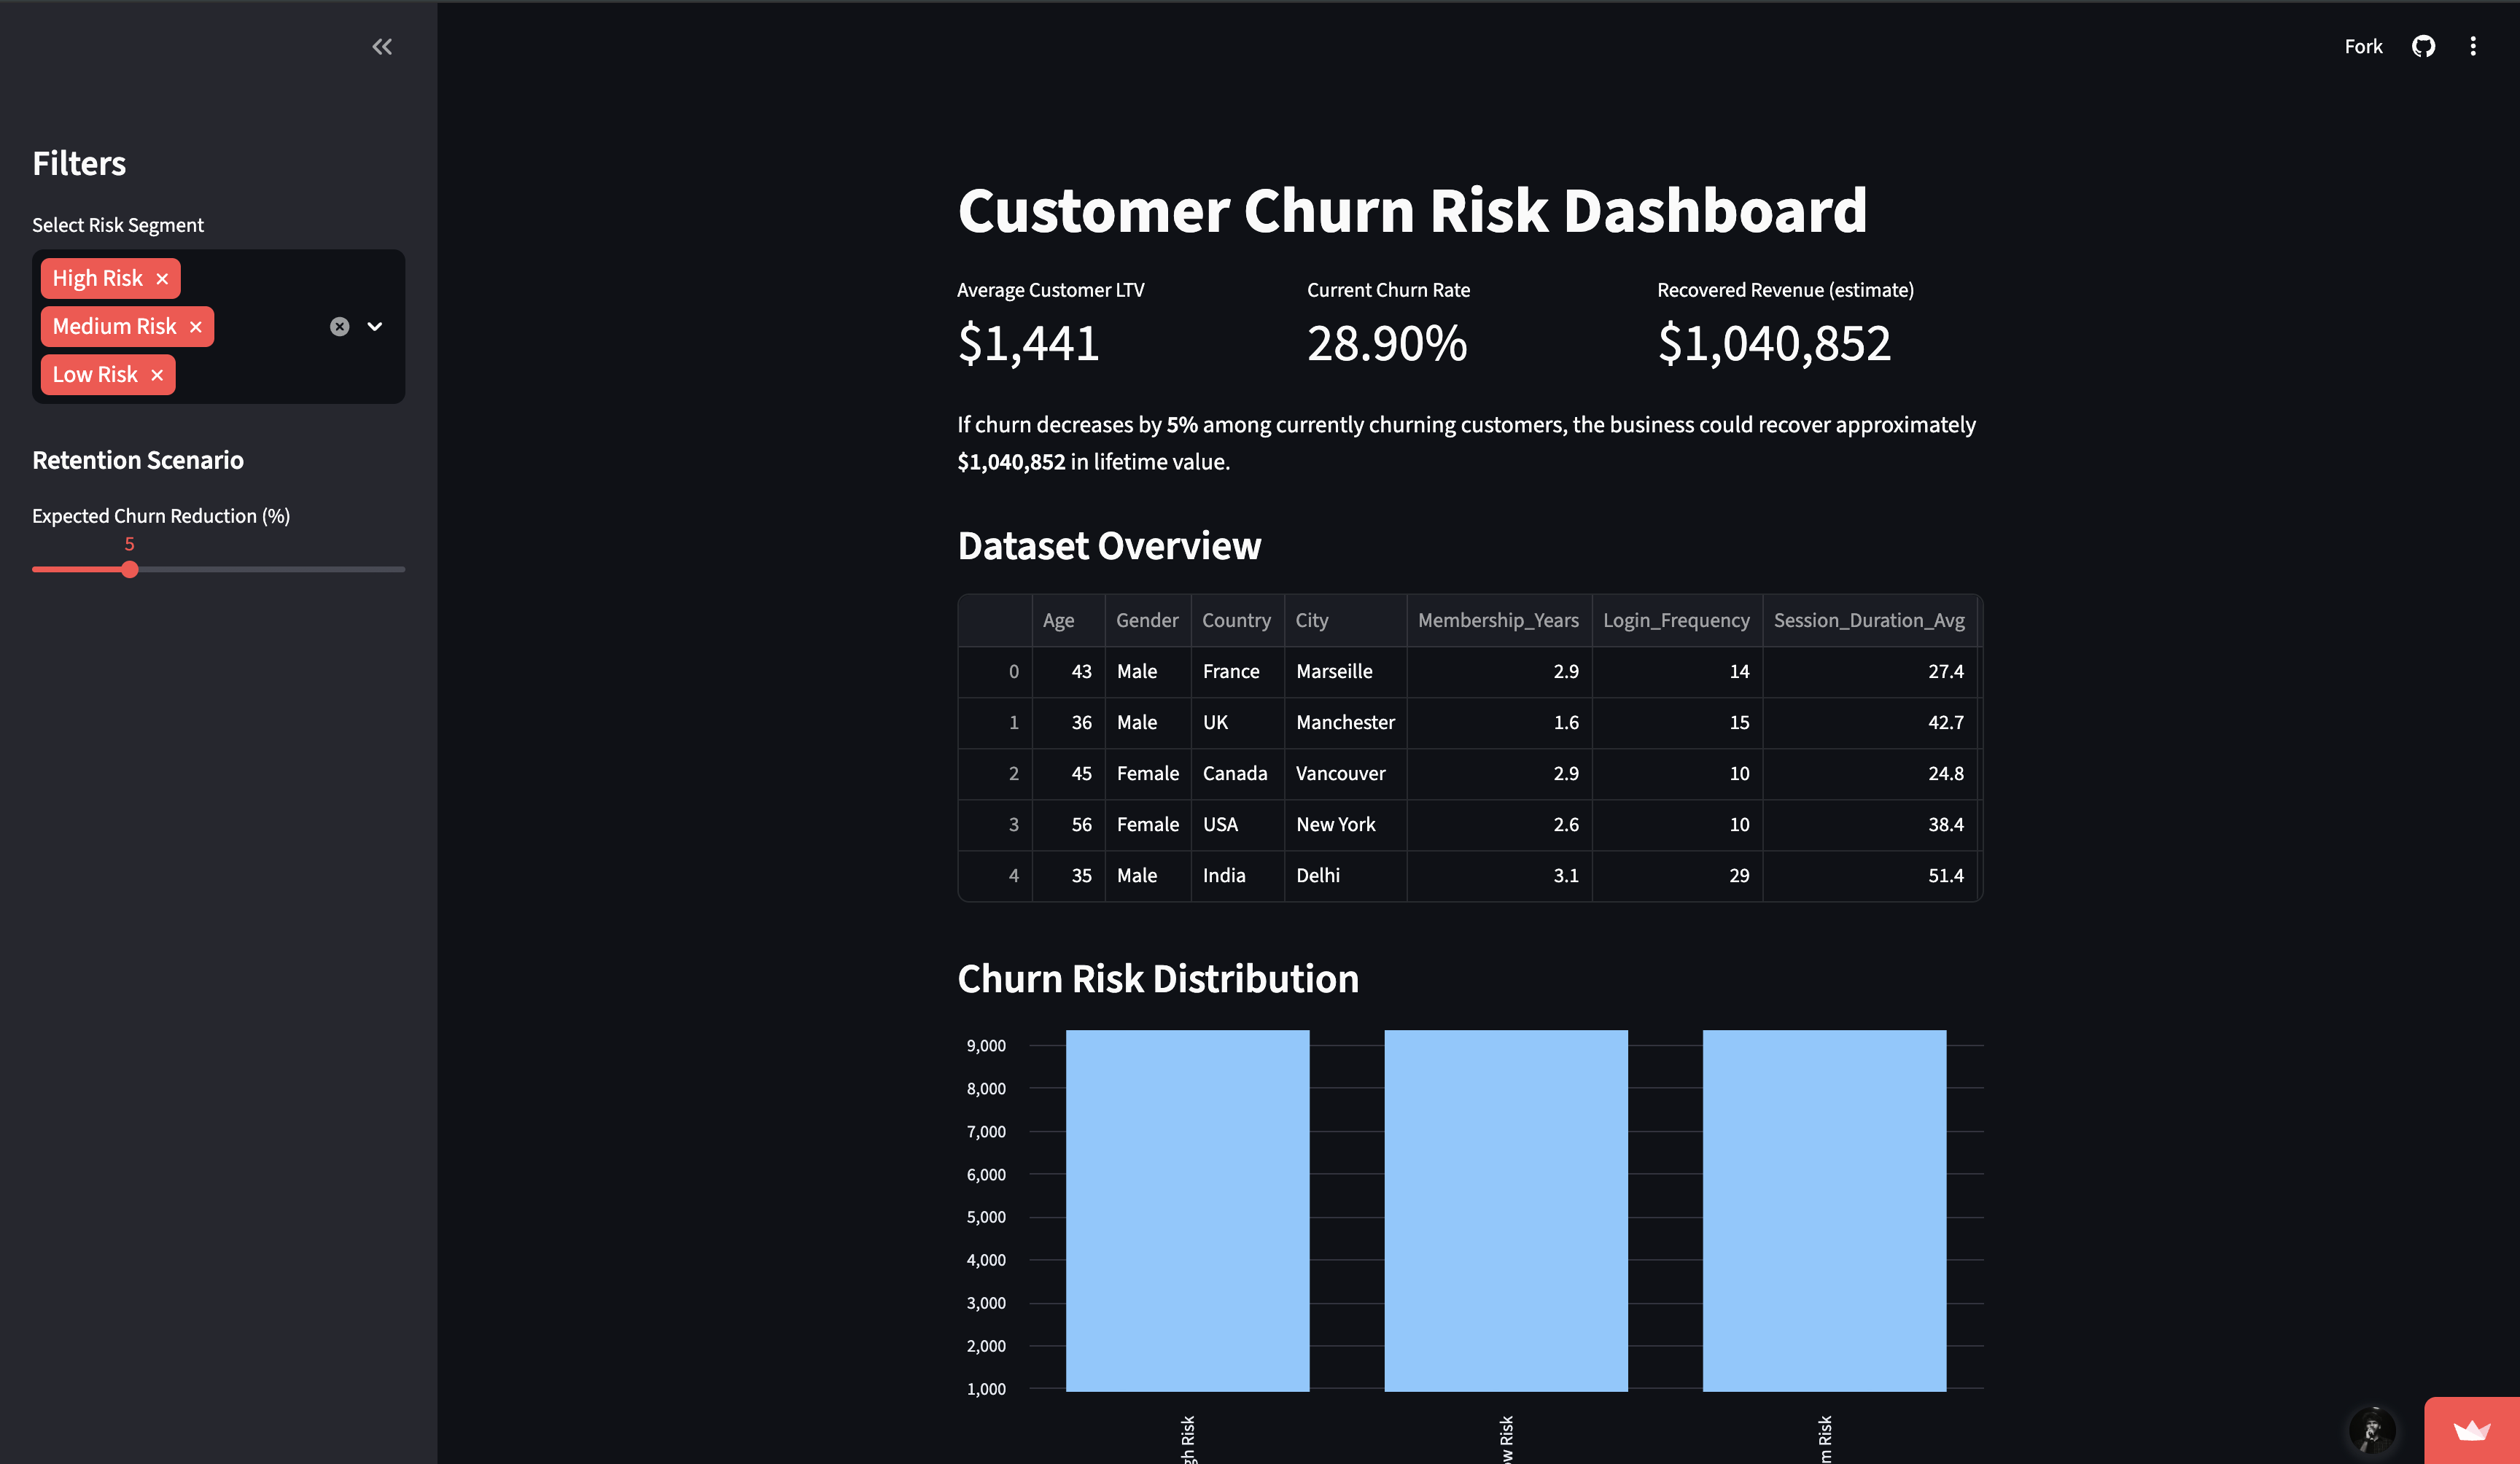The height and width of the screenshot is (1464, 2520).
Task: Sort table by Membership_Years column
Action: [x=1499, y=620]
